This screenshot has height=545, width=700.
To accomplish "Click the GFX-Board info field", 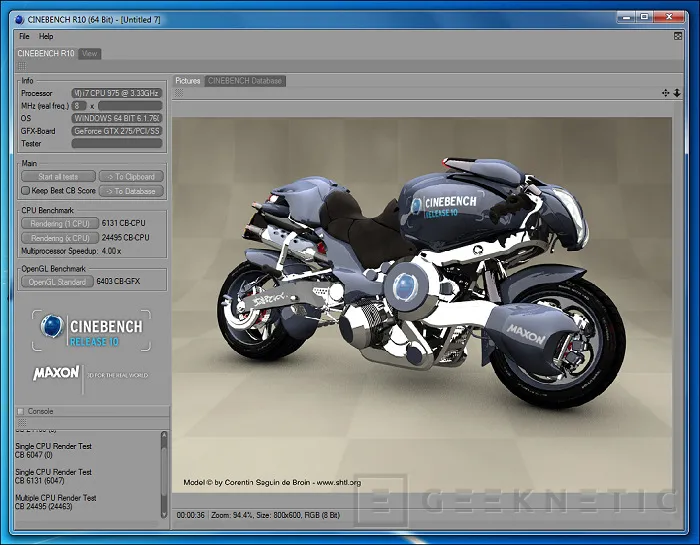I will (x=117, y=131).
